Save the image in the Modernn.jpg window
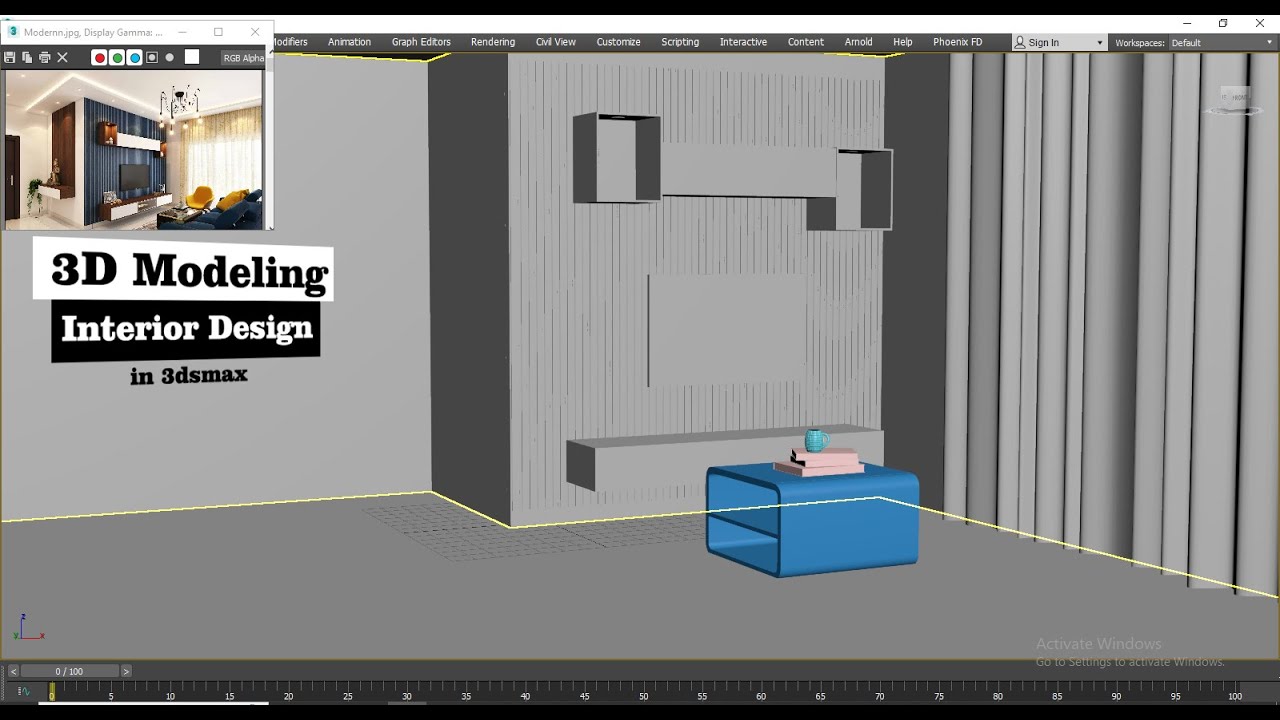Image resolution: width=1280 pixels, height=720 pixels. point(10,58)
